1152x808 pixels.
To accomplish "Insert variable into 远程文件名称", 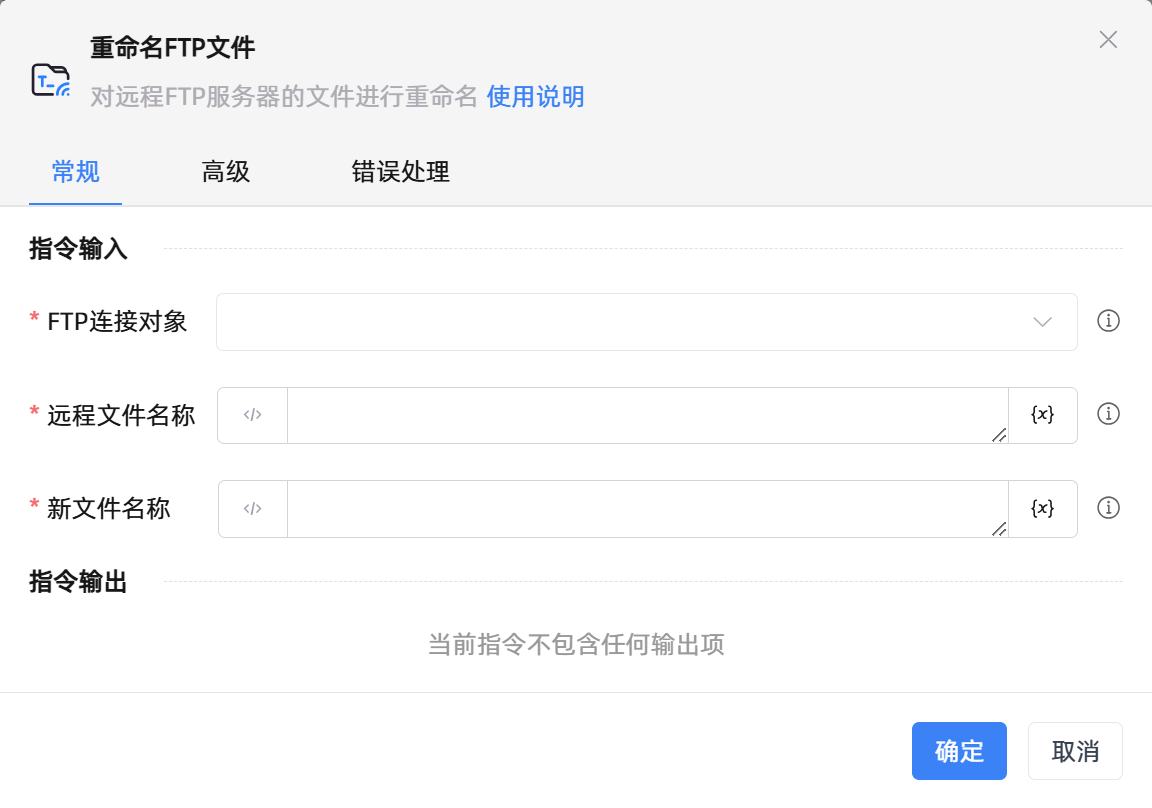I will pyautogui.click(x=1043, y=415).
